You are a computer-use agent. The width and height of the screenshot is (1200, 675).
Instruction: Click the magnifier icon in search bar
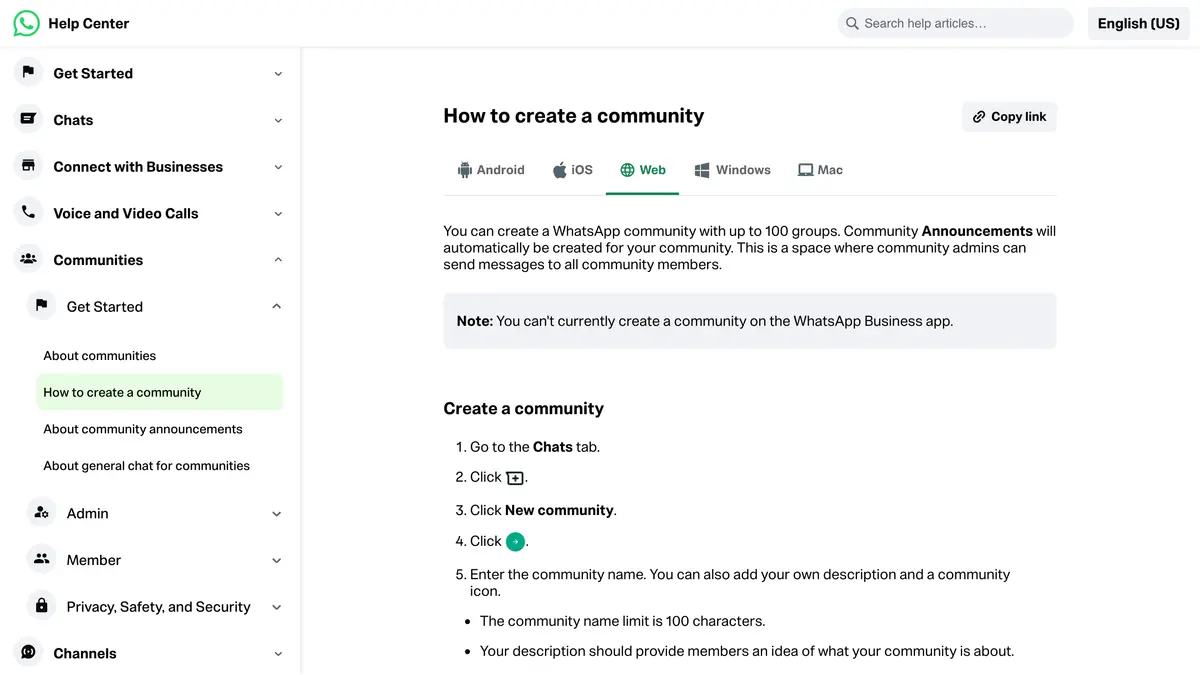[852, 23]
